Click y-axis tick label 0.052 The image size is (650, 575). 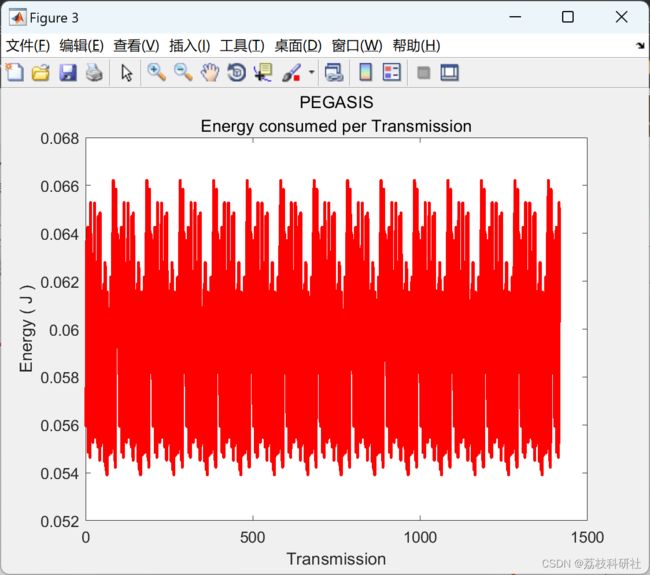point(60,522)
